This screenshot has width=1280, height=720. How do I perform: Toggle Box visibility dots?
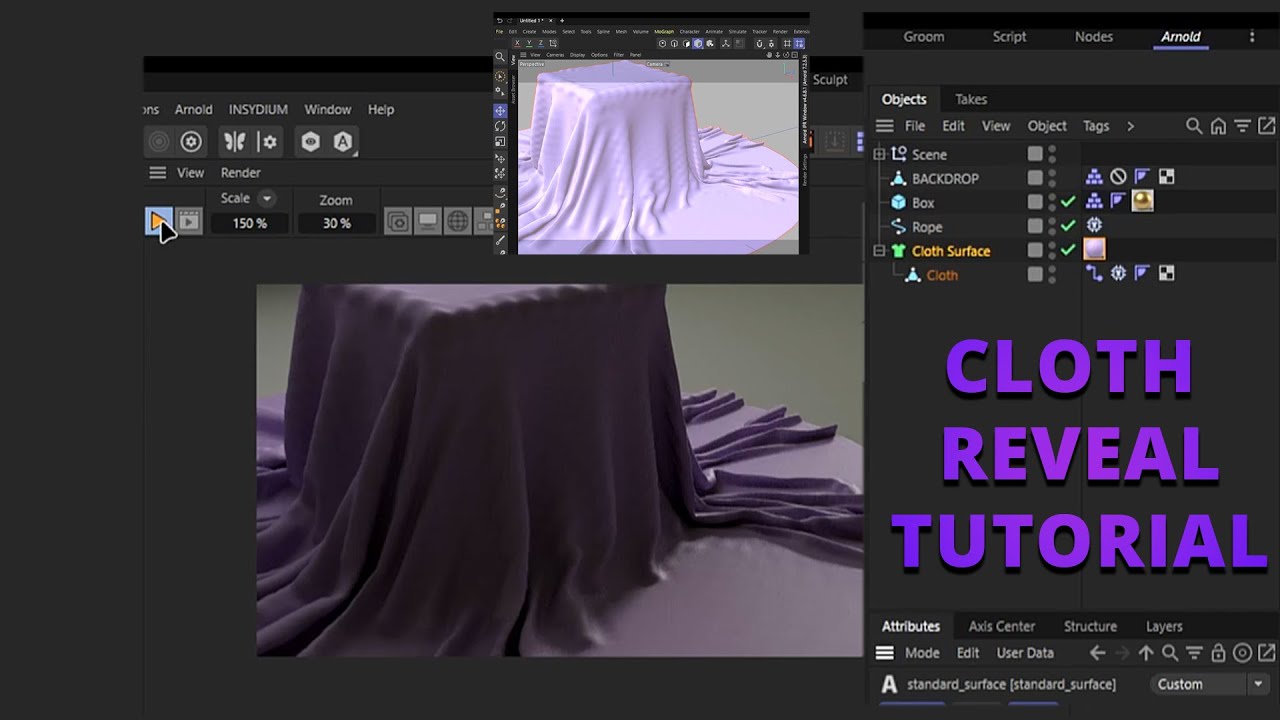point(1052,202)
